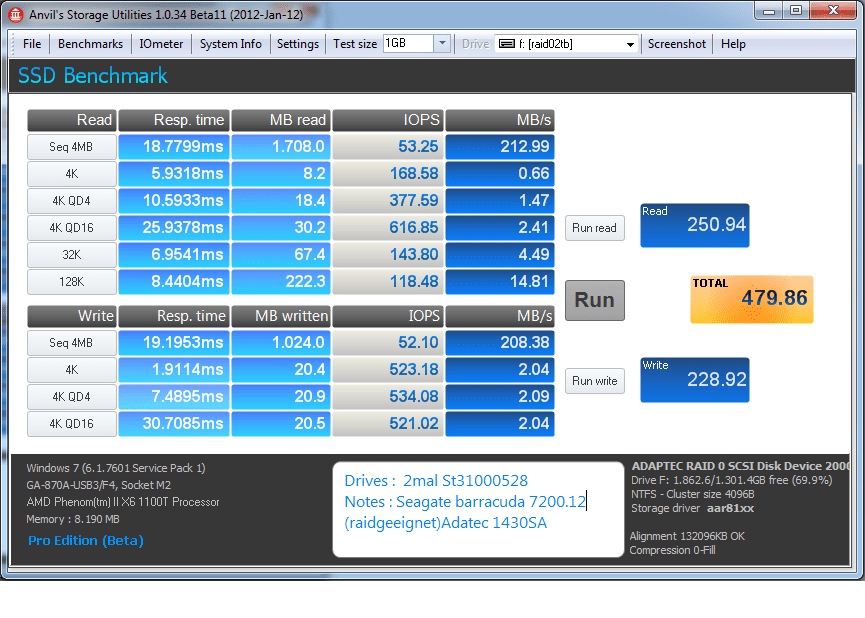Open the Benchmarks menu
The height and width of the screenshot is (618, 865).
tap(90, 44)
